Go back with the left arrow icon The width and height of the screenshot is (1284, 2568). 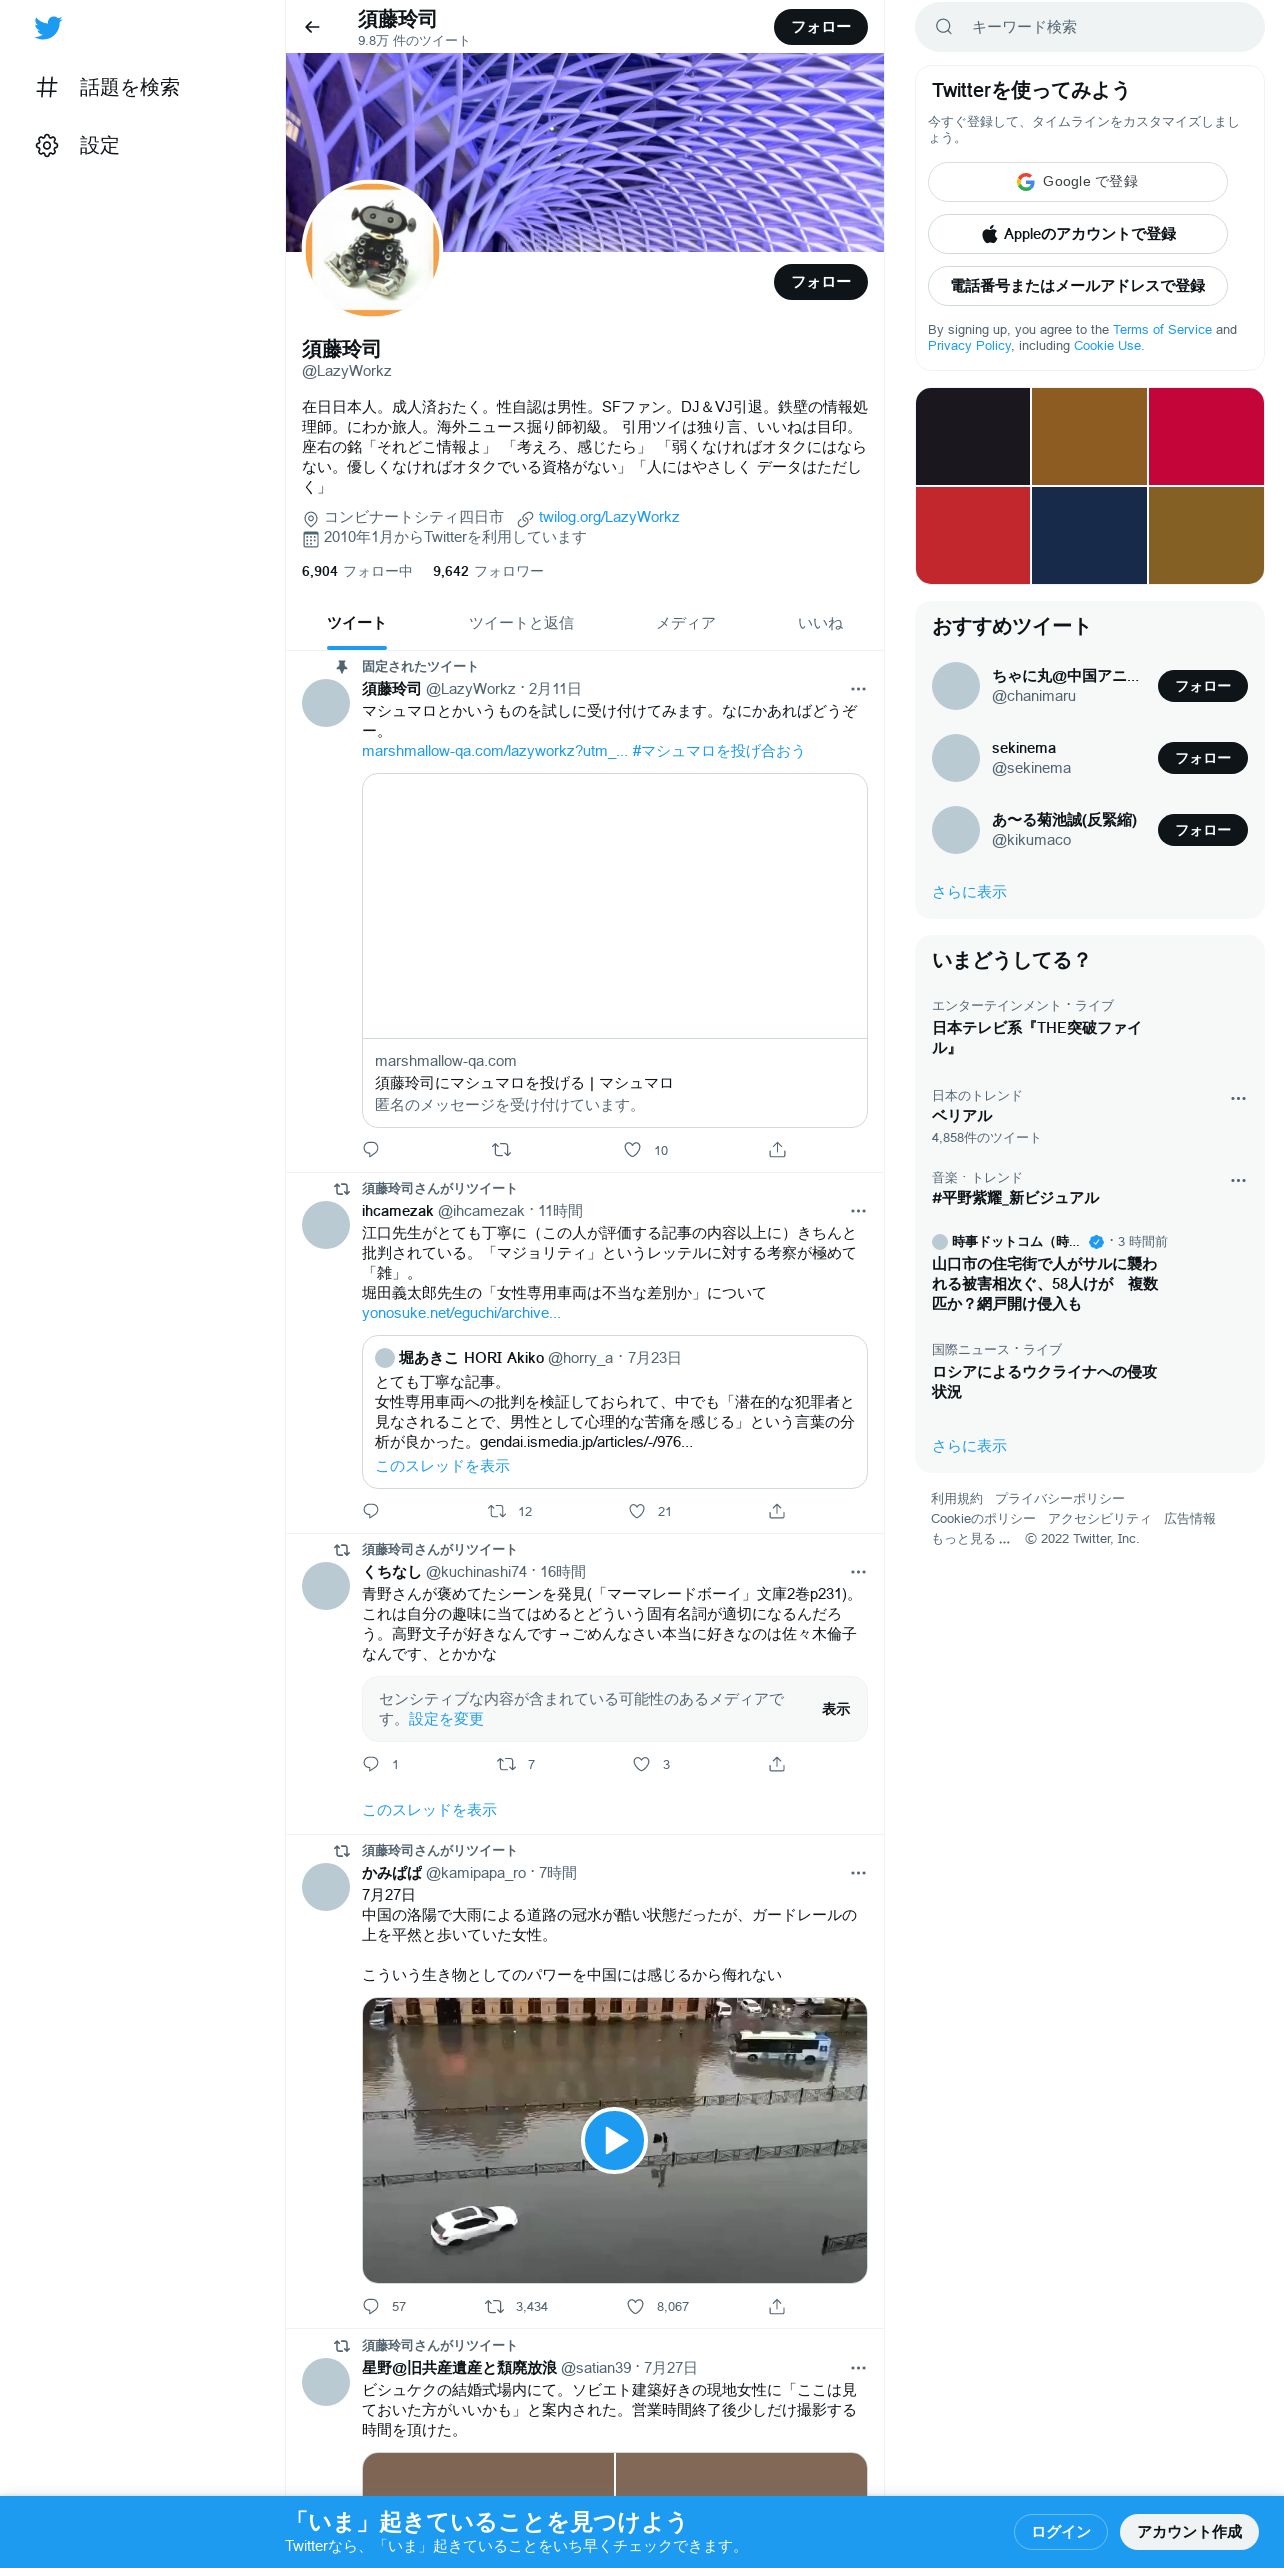coord(312,27)
